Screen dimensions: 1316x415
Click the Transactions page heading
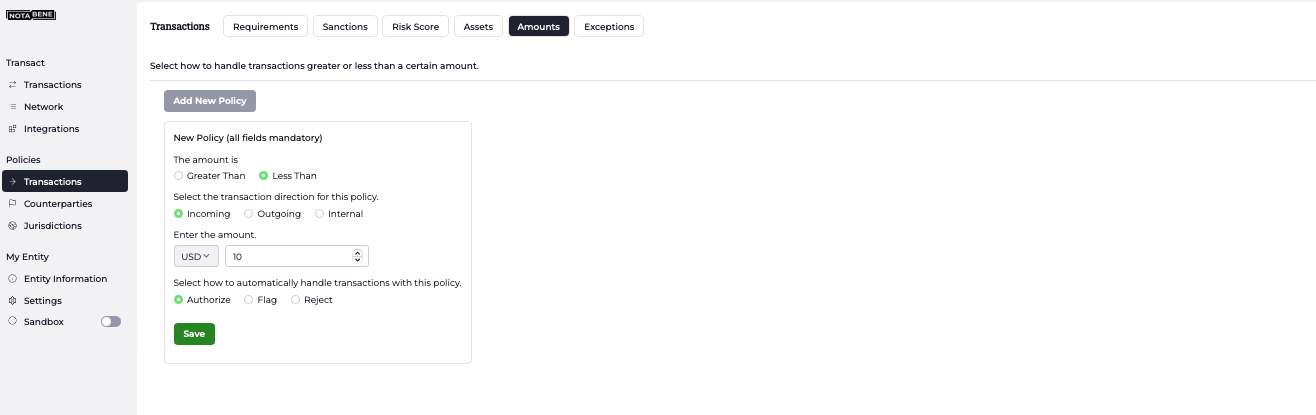pos(180,27)
